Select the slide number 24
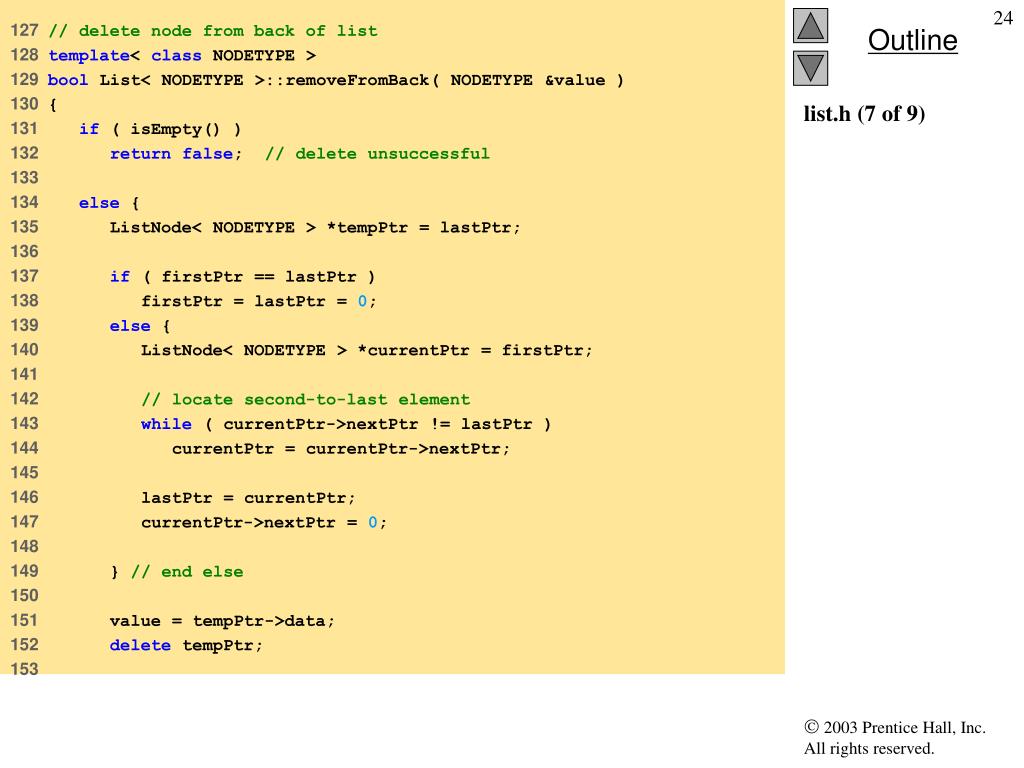The image size is (1024, 768). (1003, 18)
